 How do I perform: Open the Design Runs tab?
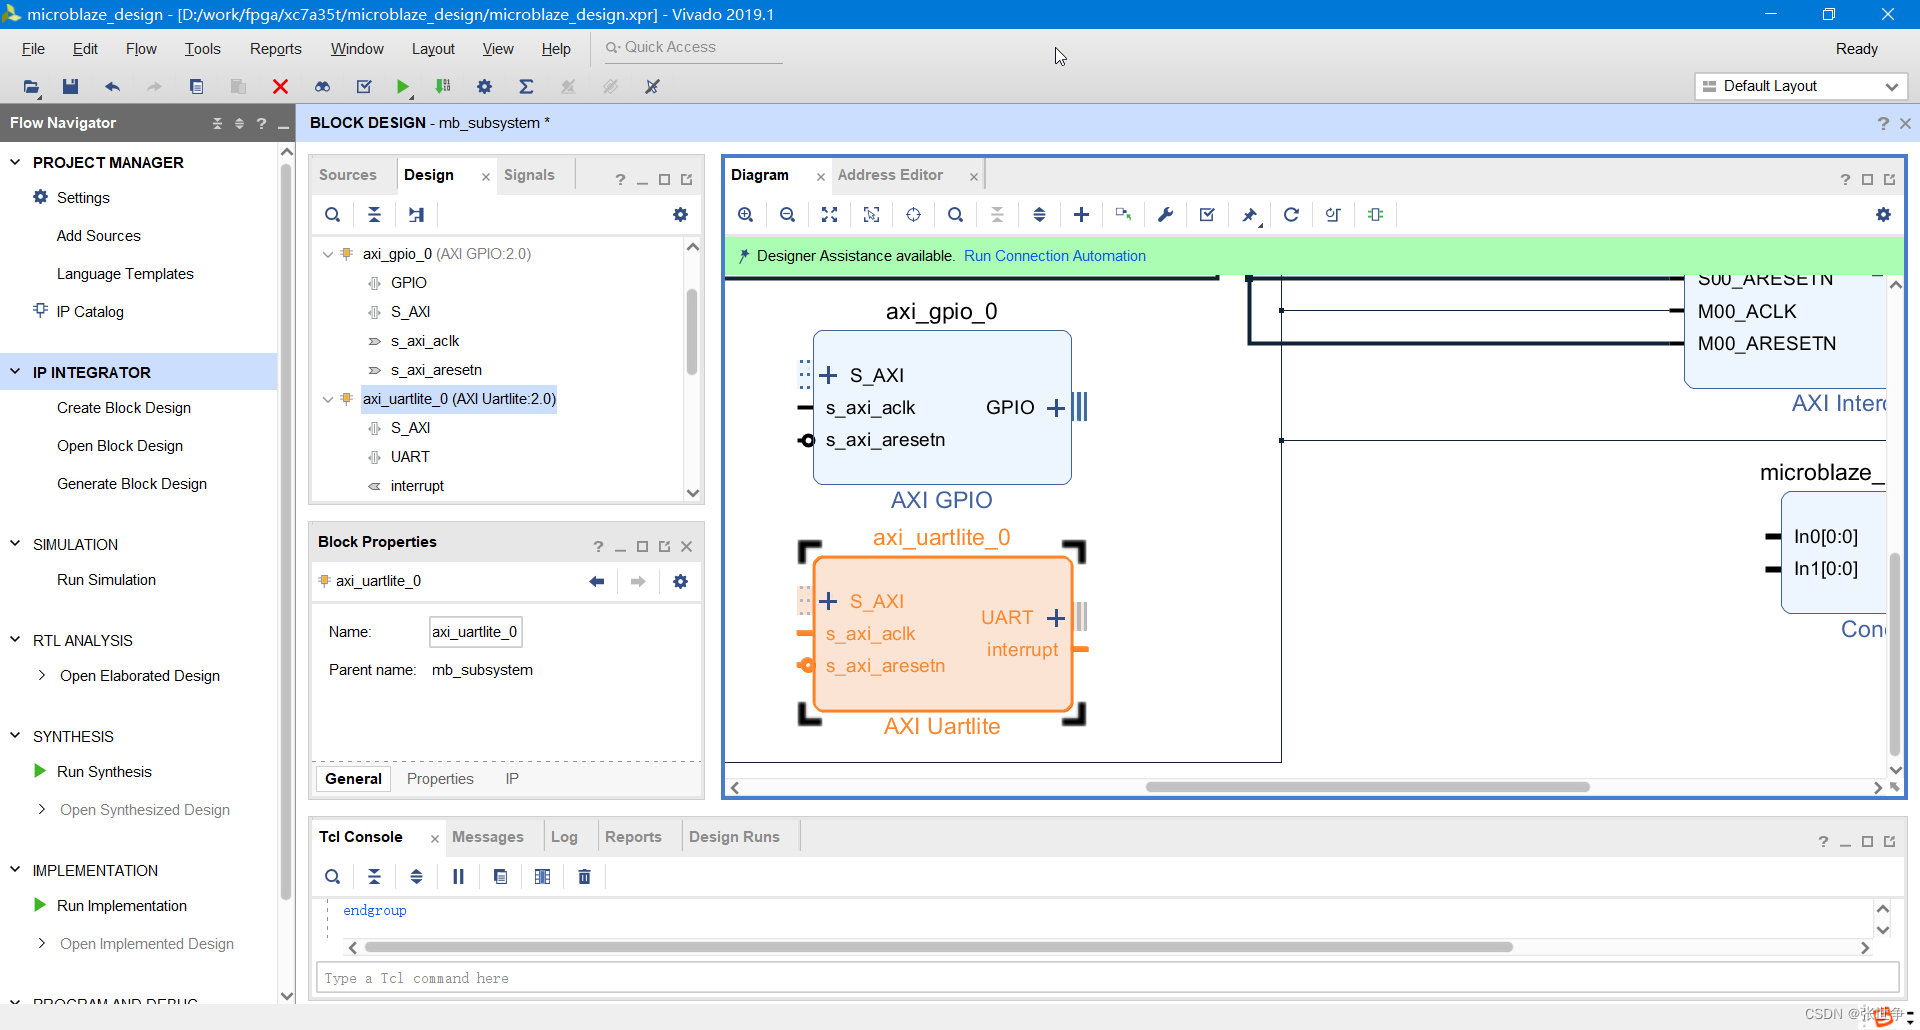[734, 837]
